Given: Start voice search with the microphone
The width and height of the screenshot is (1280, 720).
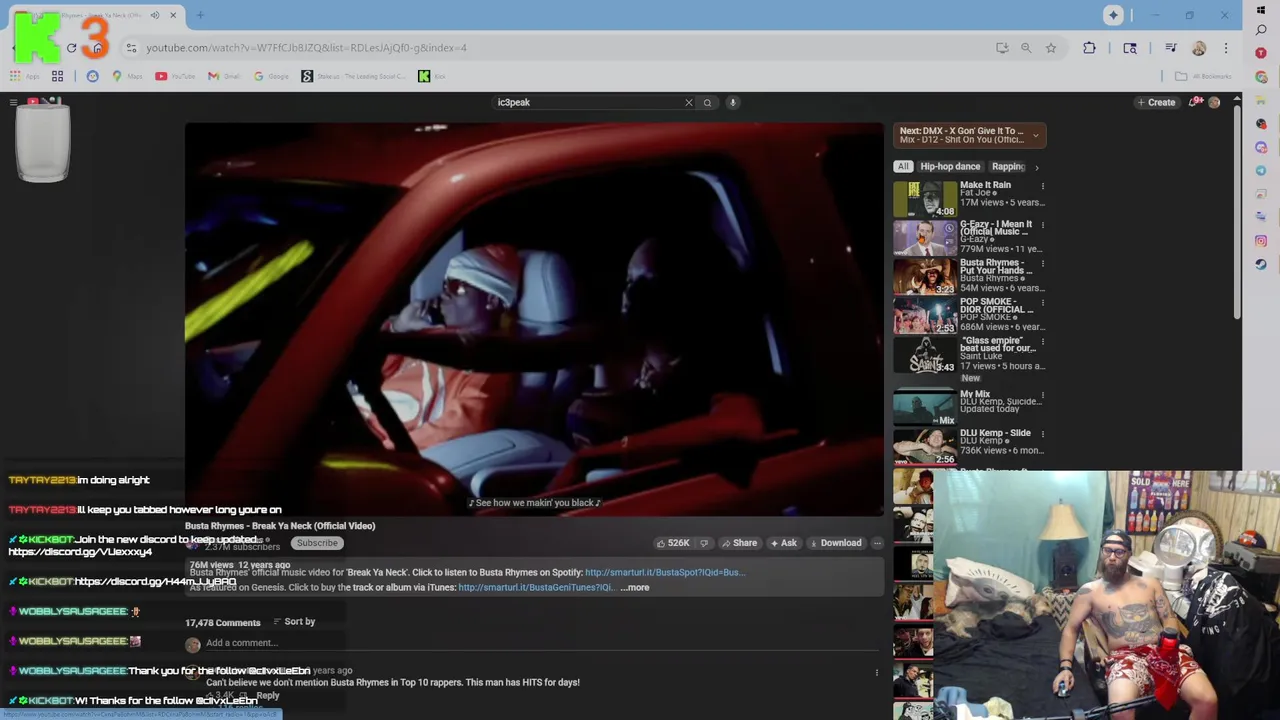Looking at the screenshot, I should [732, 102].
